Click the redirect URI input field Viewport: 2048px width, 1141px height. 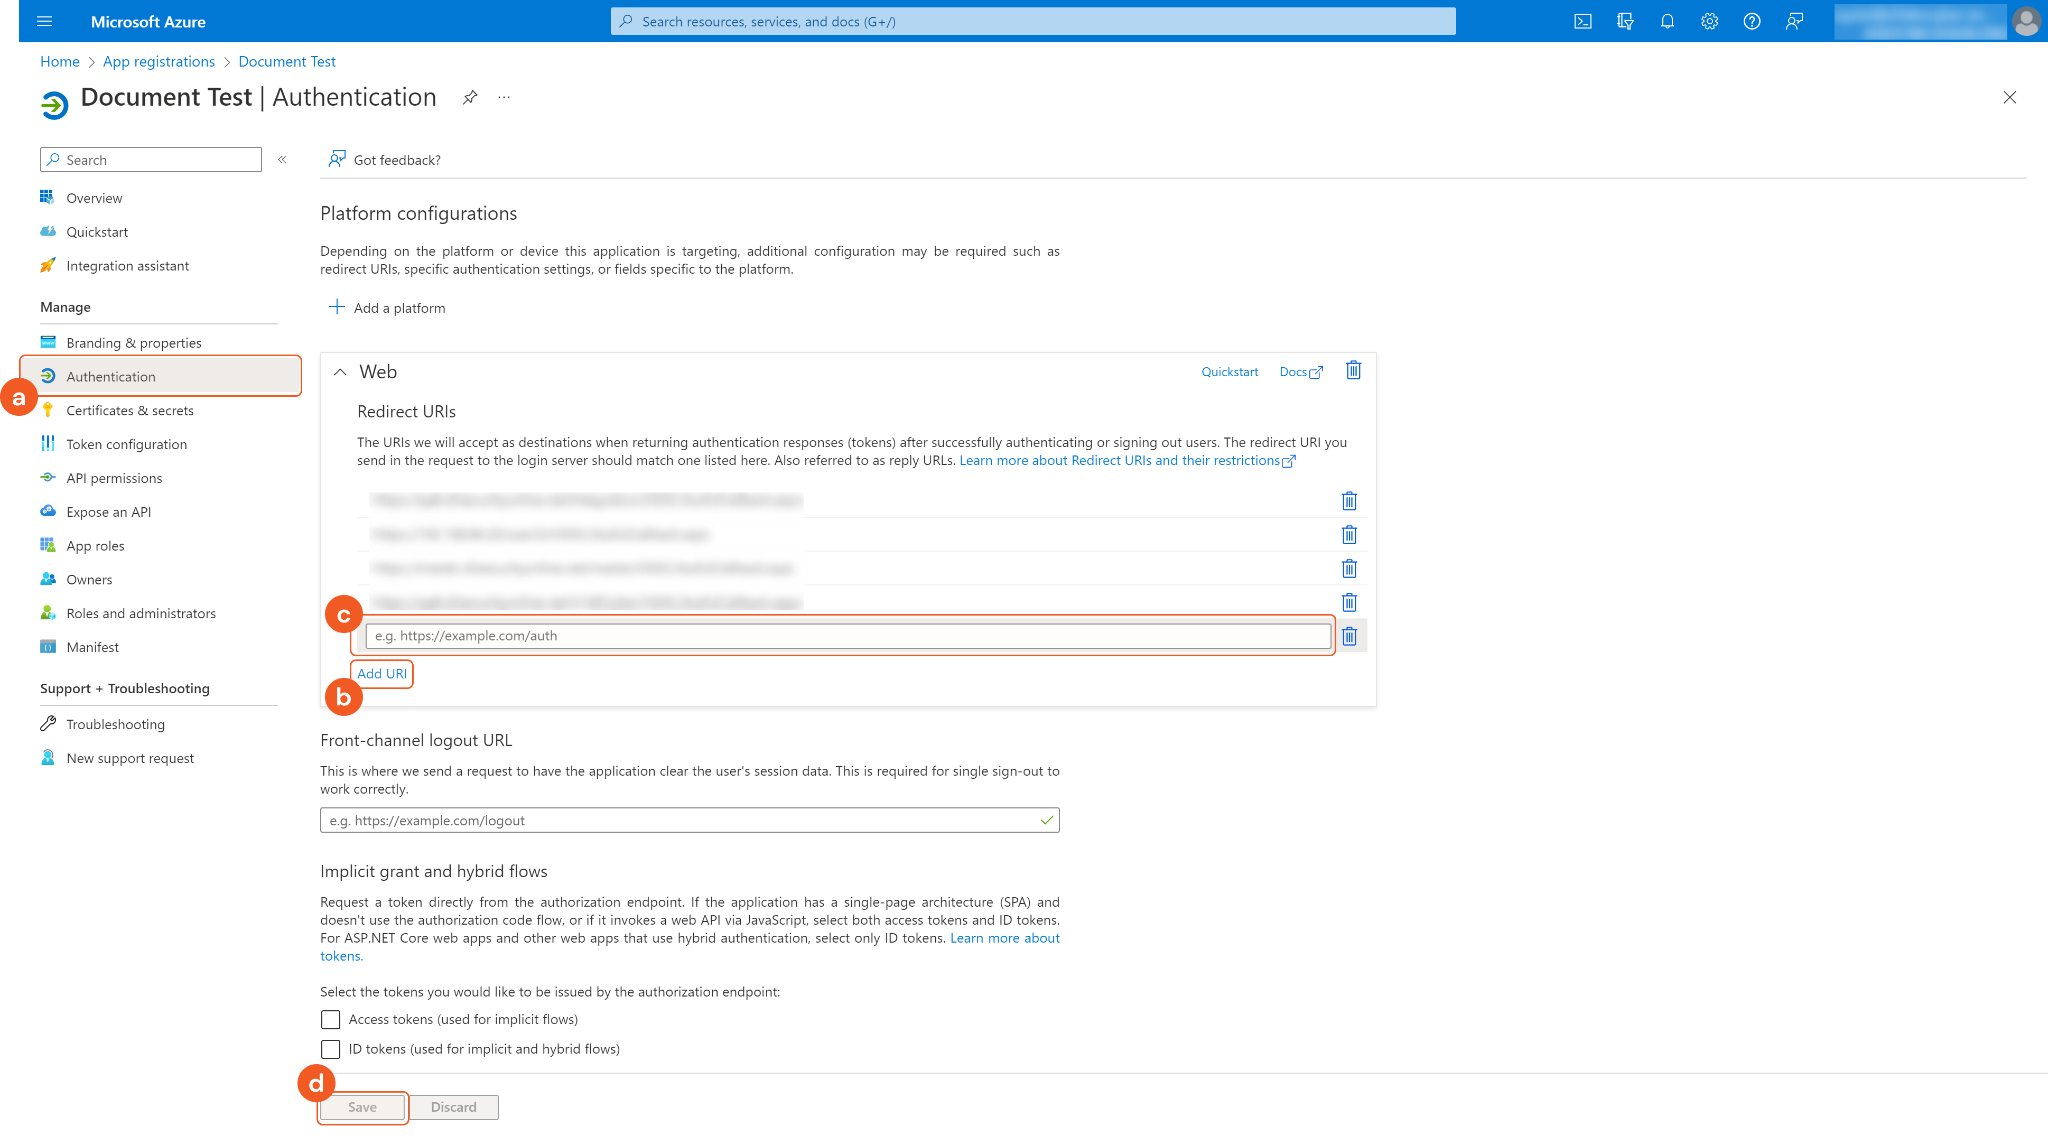847,636
